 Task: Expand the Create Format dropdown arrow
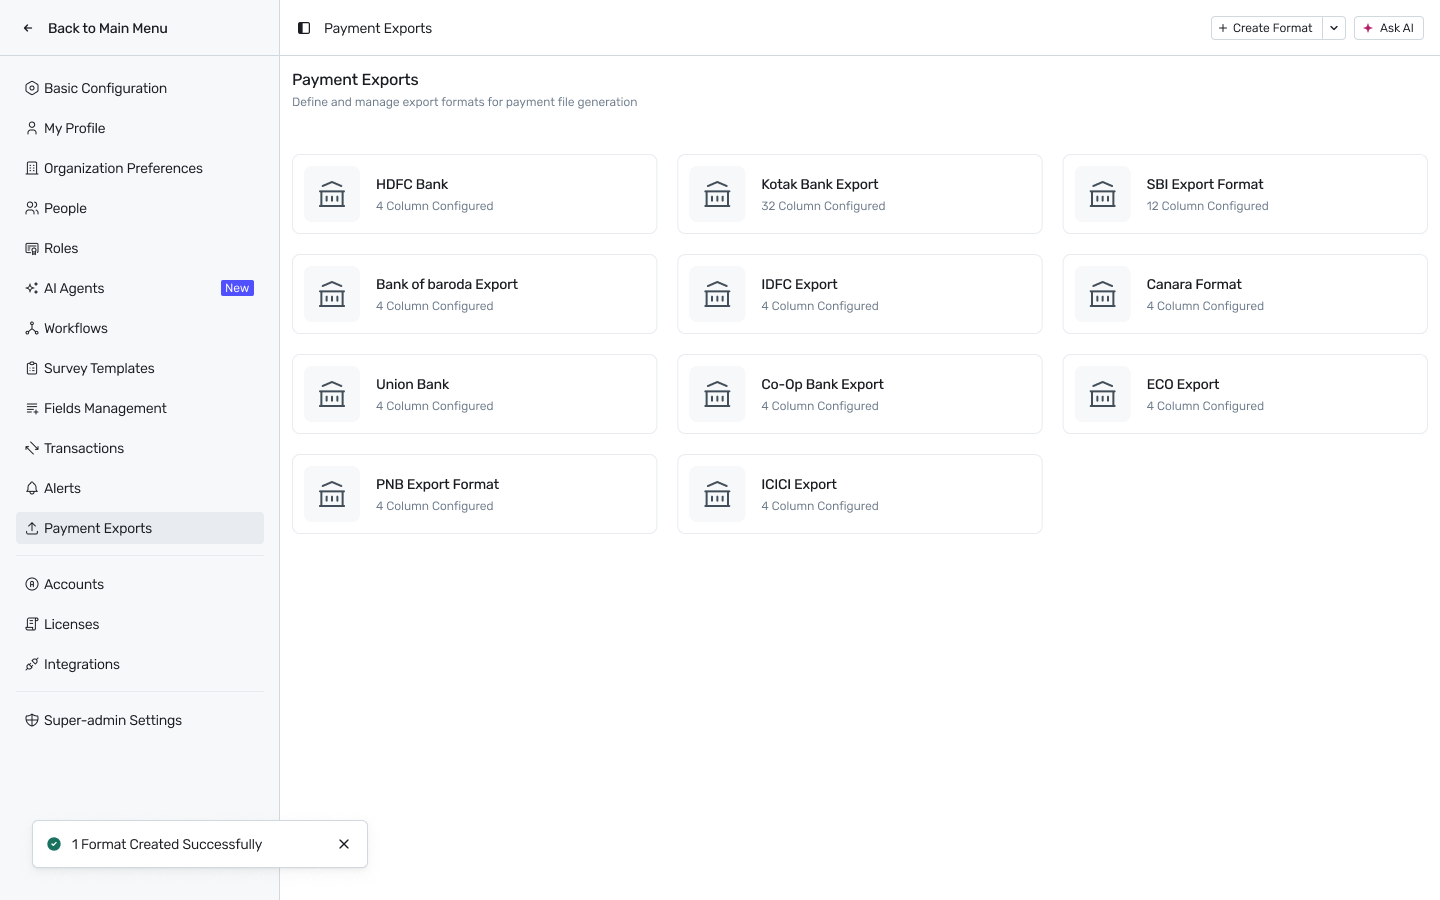[x=1334, y=28]
